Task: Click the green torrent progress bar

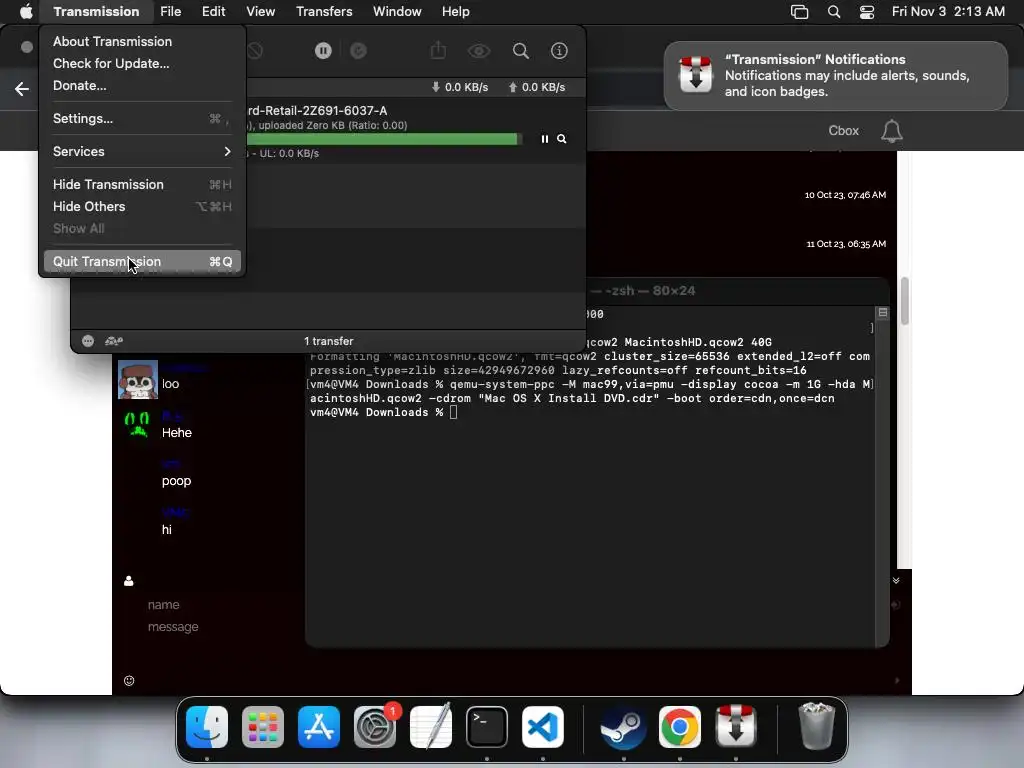Action: pyautogui.click(x=384, y=139)
